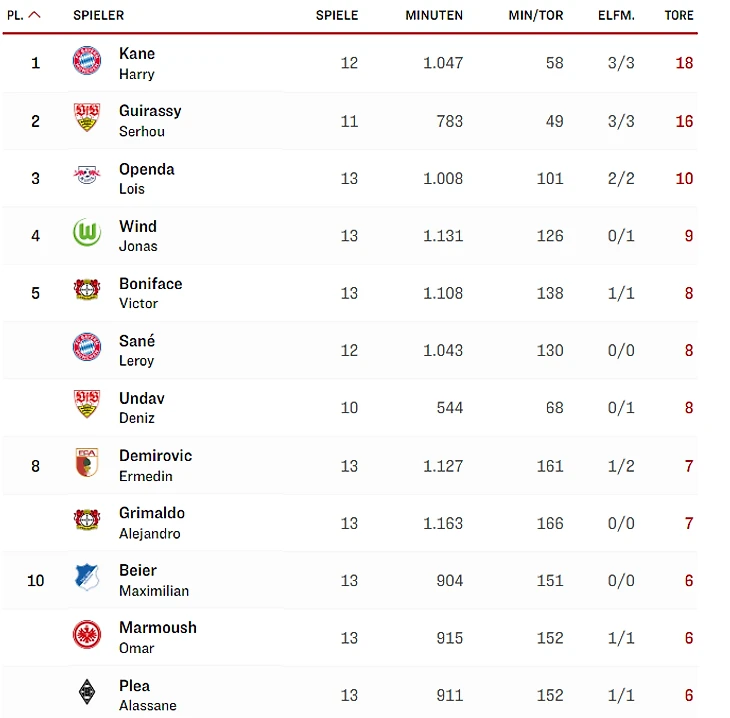Open Harry Kane player link
The height and width of the screenshot is (718, 730).
tap(137, 62)
